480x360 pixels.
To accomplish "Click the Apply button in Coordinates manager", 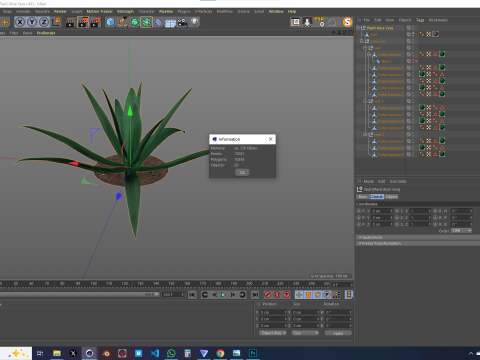I will point(338,333).
